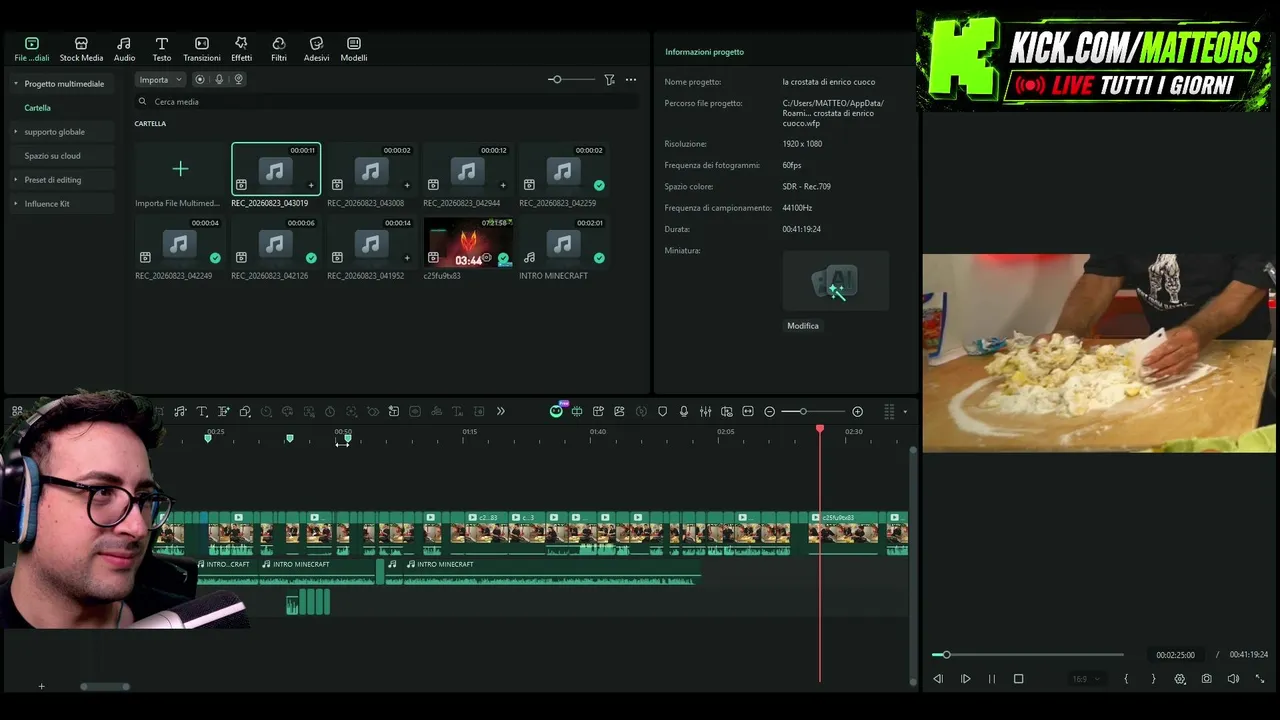The image size is (1280, 720).
Task: Click the voiceover microphone icon beside Importa
Action: (219, 80)
